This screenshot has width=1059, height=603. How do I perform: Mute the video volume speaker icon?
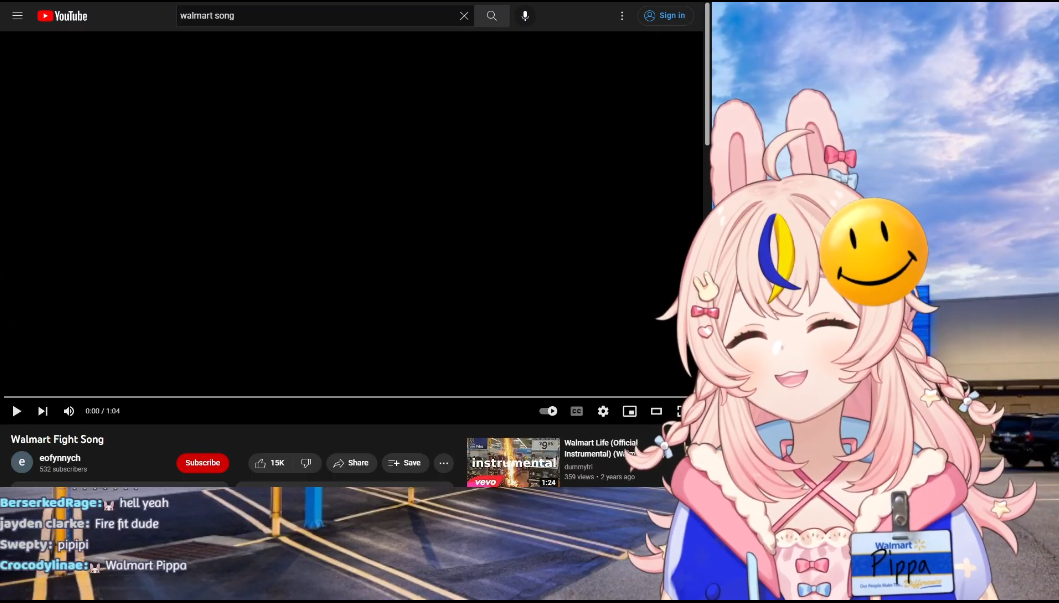[69, 411]
